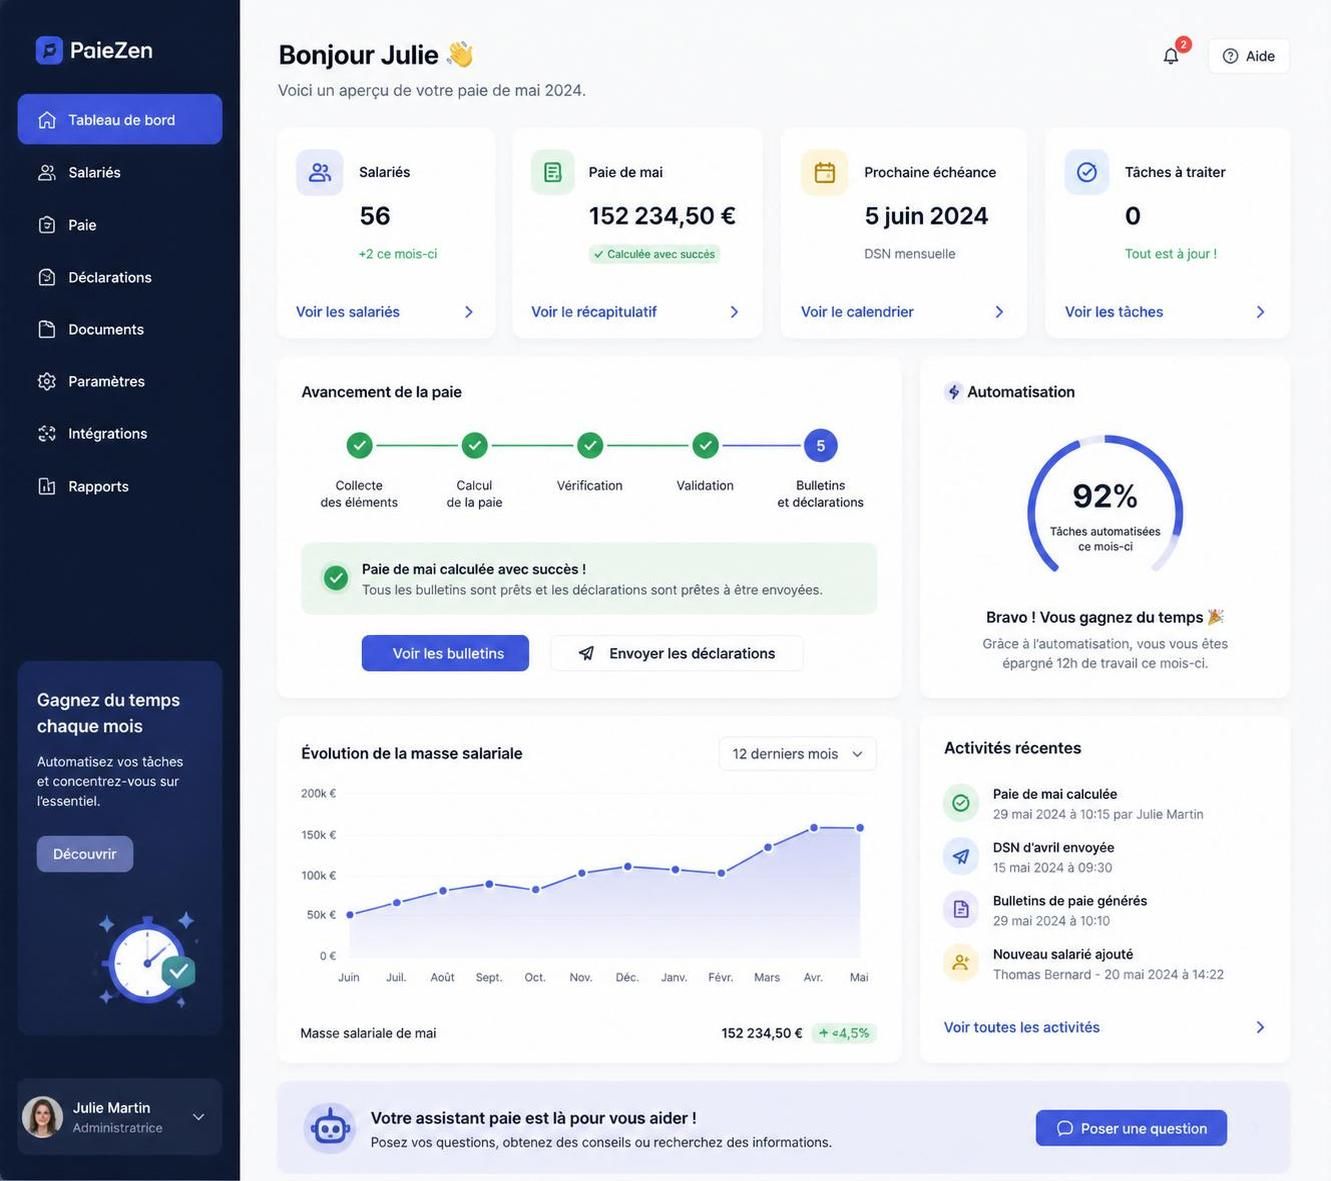Follow the Voir le récapitulatif link
Screen dimensions: 1331x1181
click(x=594, y=312)
